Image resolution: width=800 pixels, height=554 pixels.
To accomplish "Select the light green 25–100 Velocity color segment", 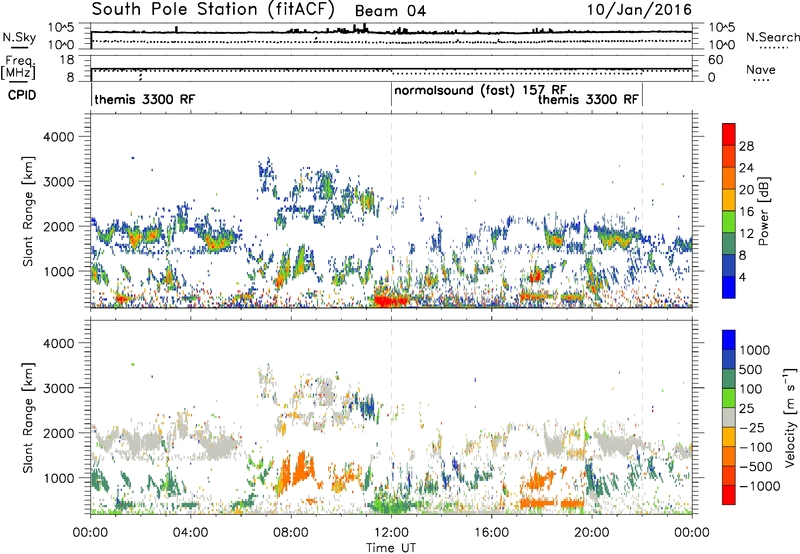I will 729,398.
